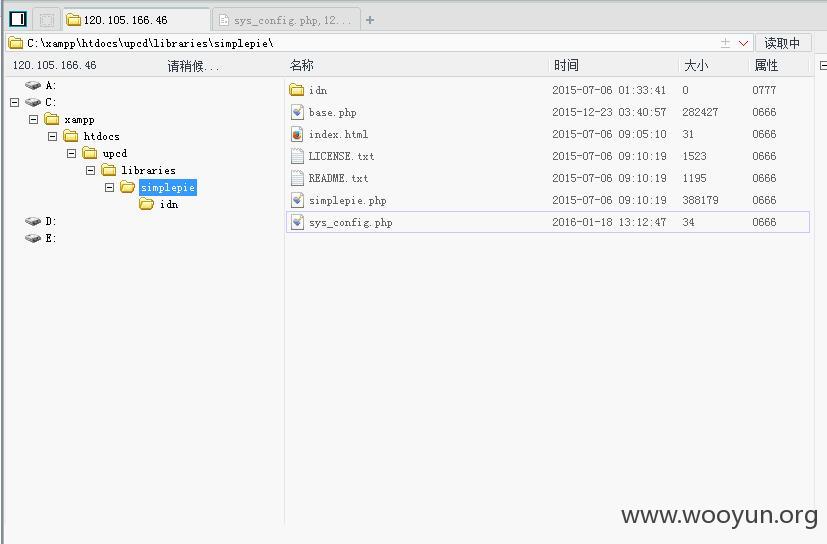The height and width of the screenshot is (544, 827).
Task: Sort files by 时间 column header
Action: (566, 65)
